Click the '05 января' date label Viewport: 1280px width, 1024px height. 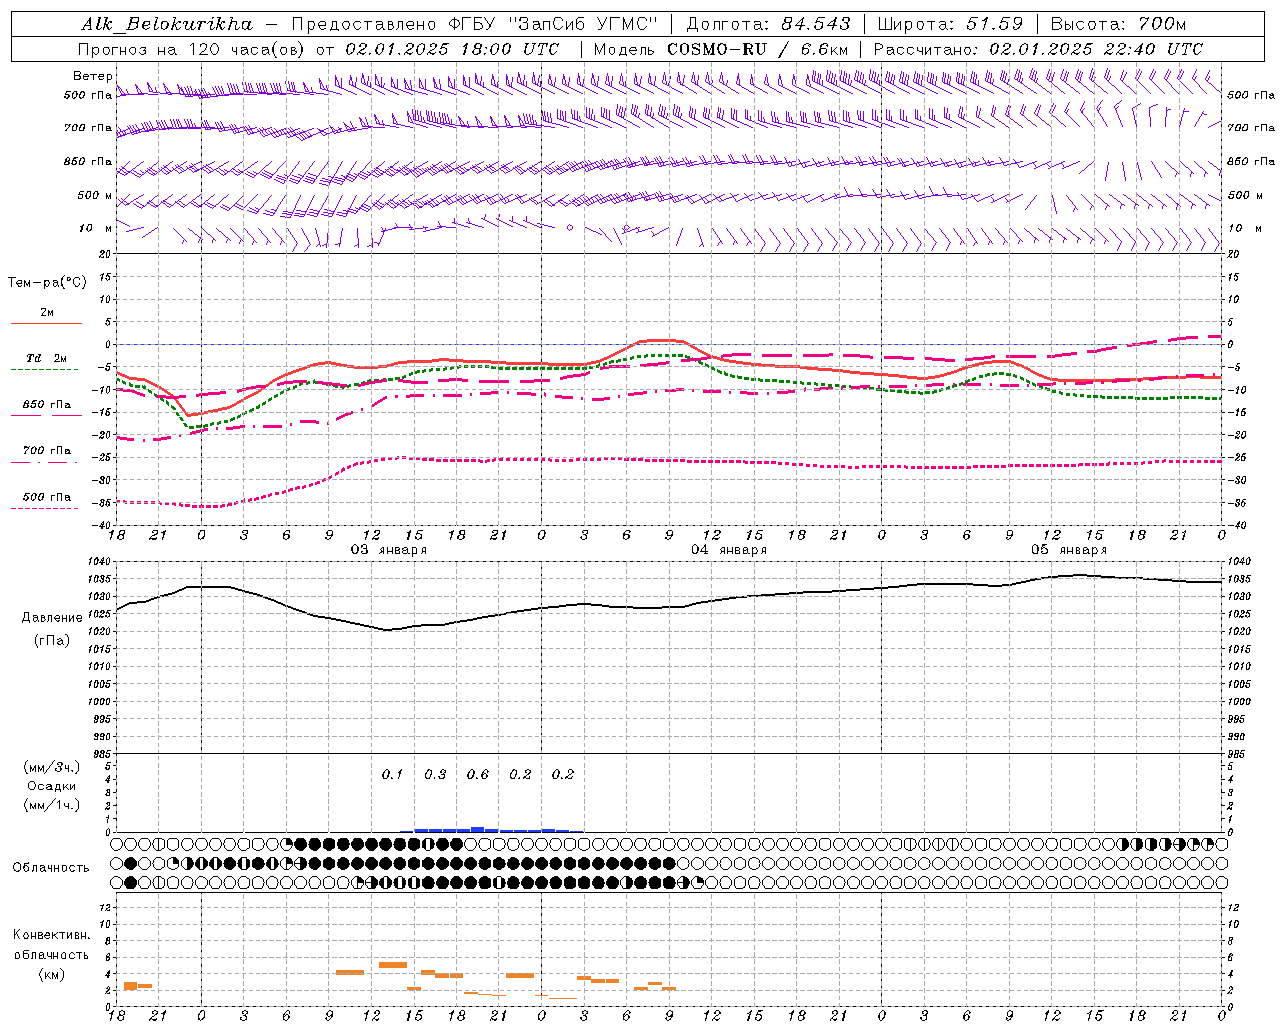(x=1069, y=549)
